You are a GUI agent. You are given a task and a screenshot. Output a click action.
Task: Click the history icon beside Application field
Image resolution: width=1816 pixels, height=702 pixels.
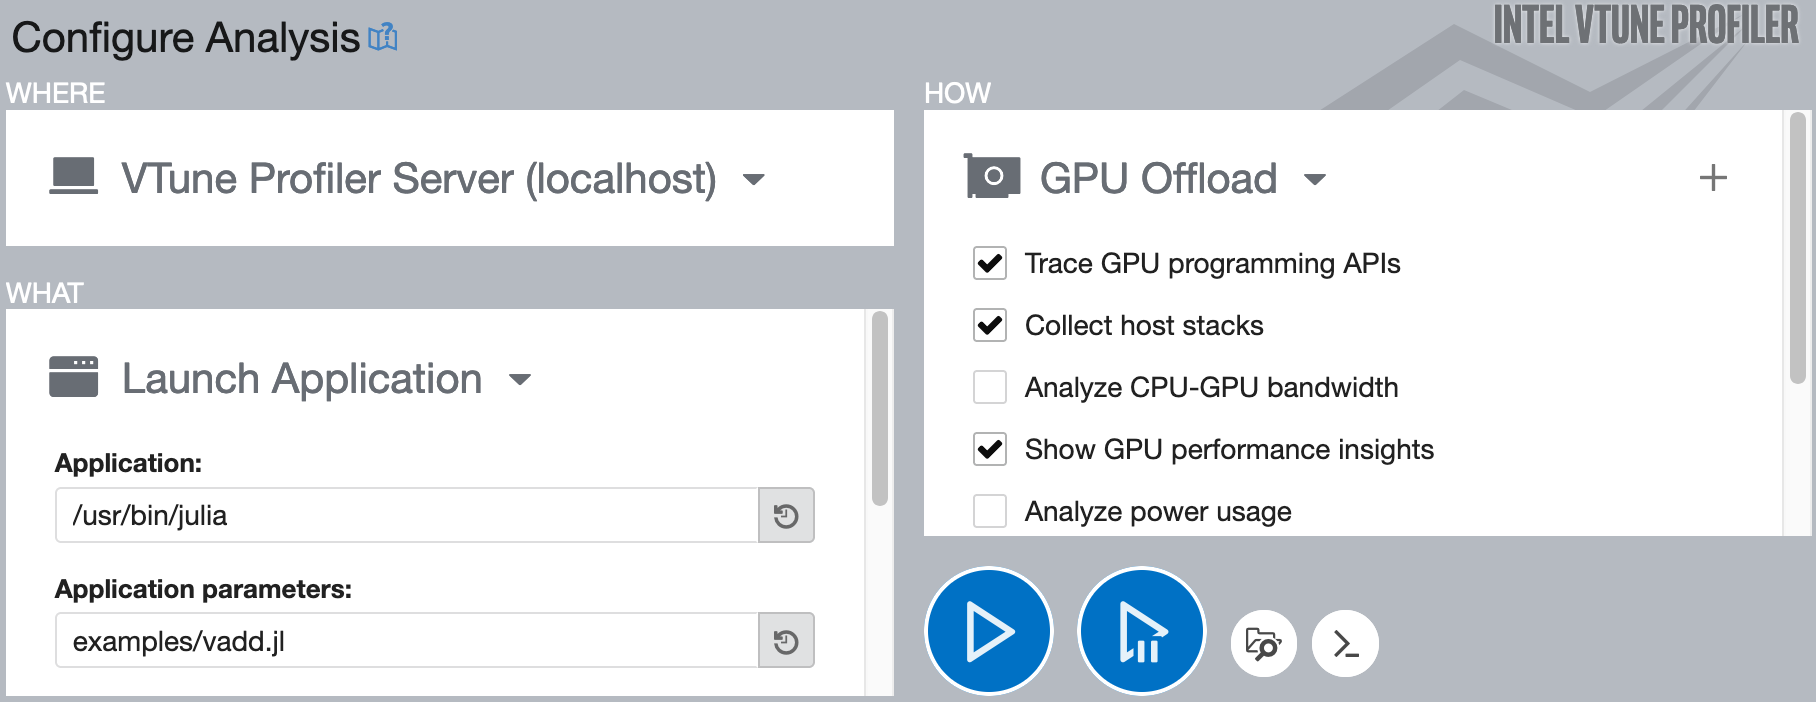786,516
